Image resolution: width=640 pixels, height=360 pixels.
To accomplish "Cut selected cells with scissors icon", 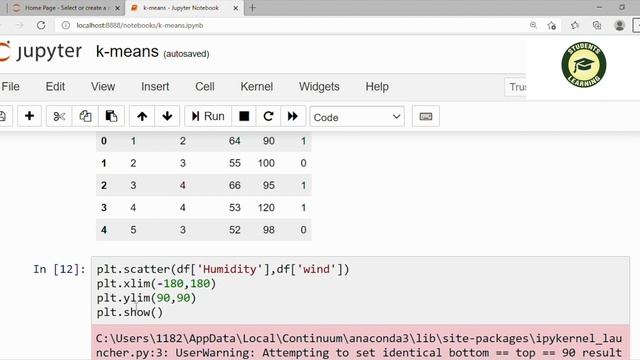I will pos(59,116).
